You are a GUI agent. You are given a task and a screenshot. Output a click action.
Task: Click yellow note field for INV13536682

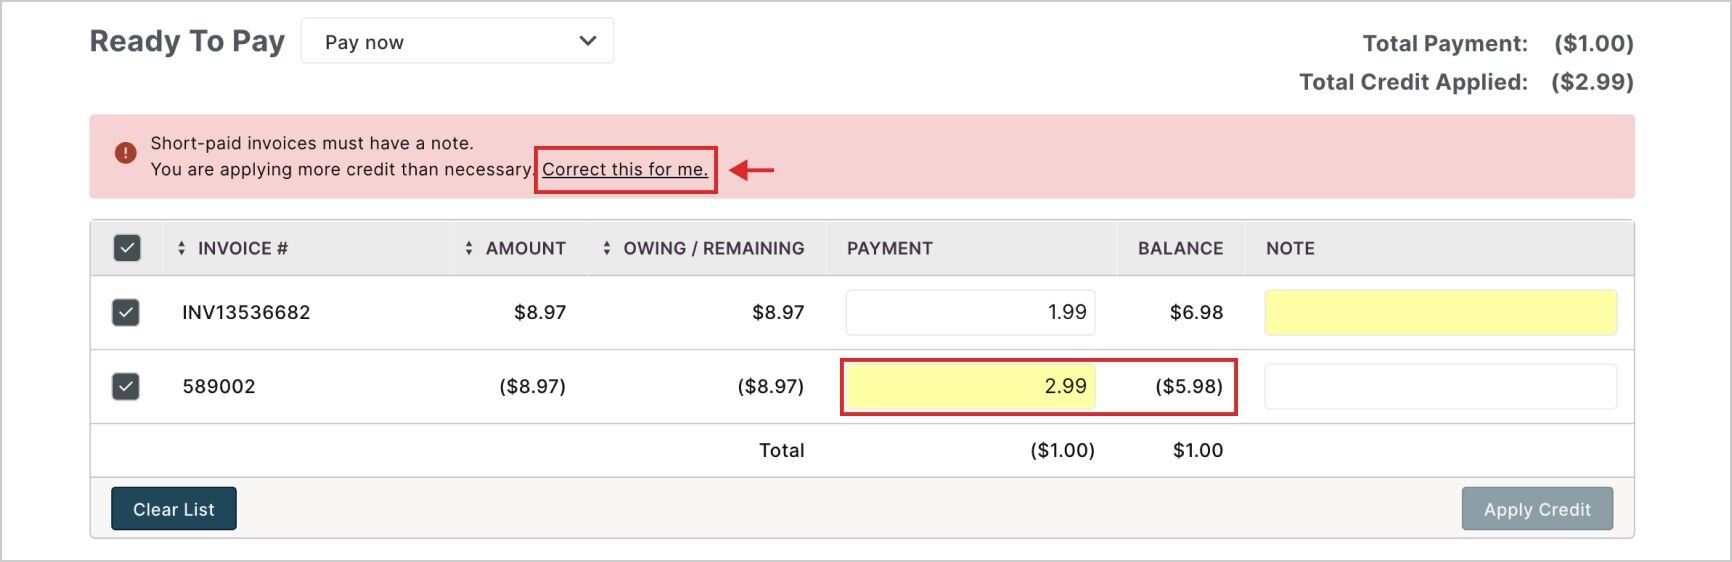click(x=1440, y=312)
